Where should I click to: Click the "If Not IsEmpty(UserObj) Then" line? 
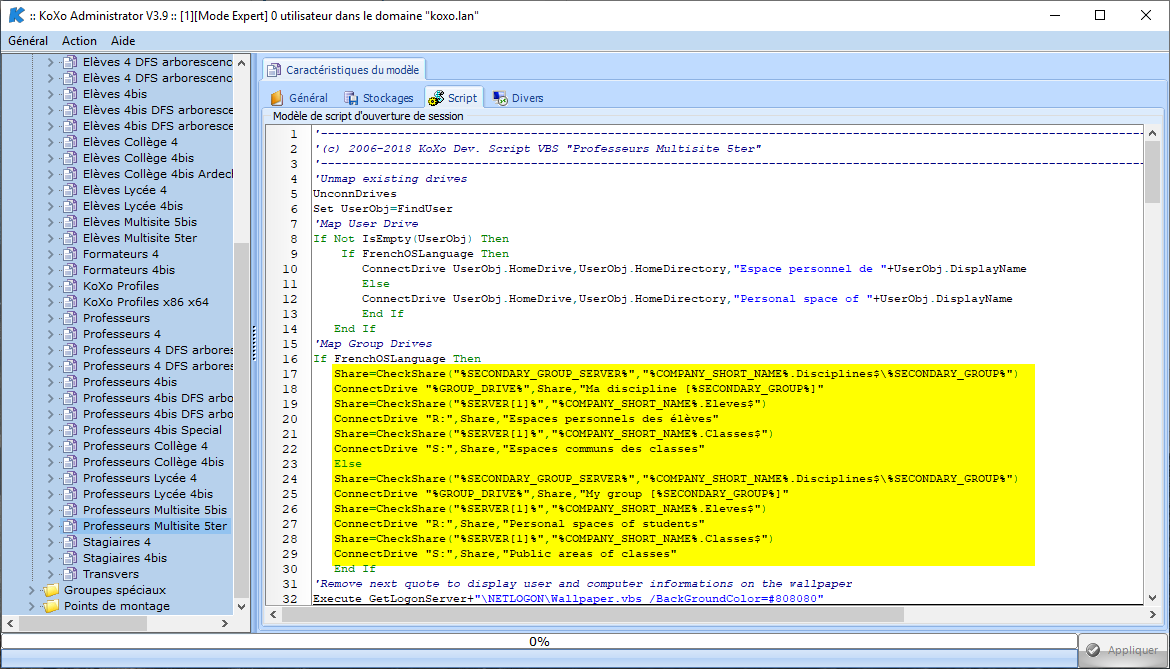(411, 239)
